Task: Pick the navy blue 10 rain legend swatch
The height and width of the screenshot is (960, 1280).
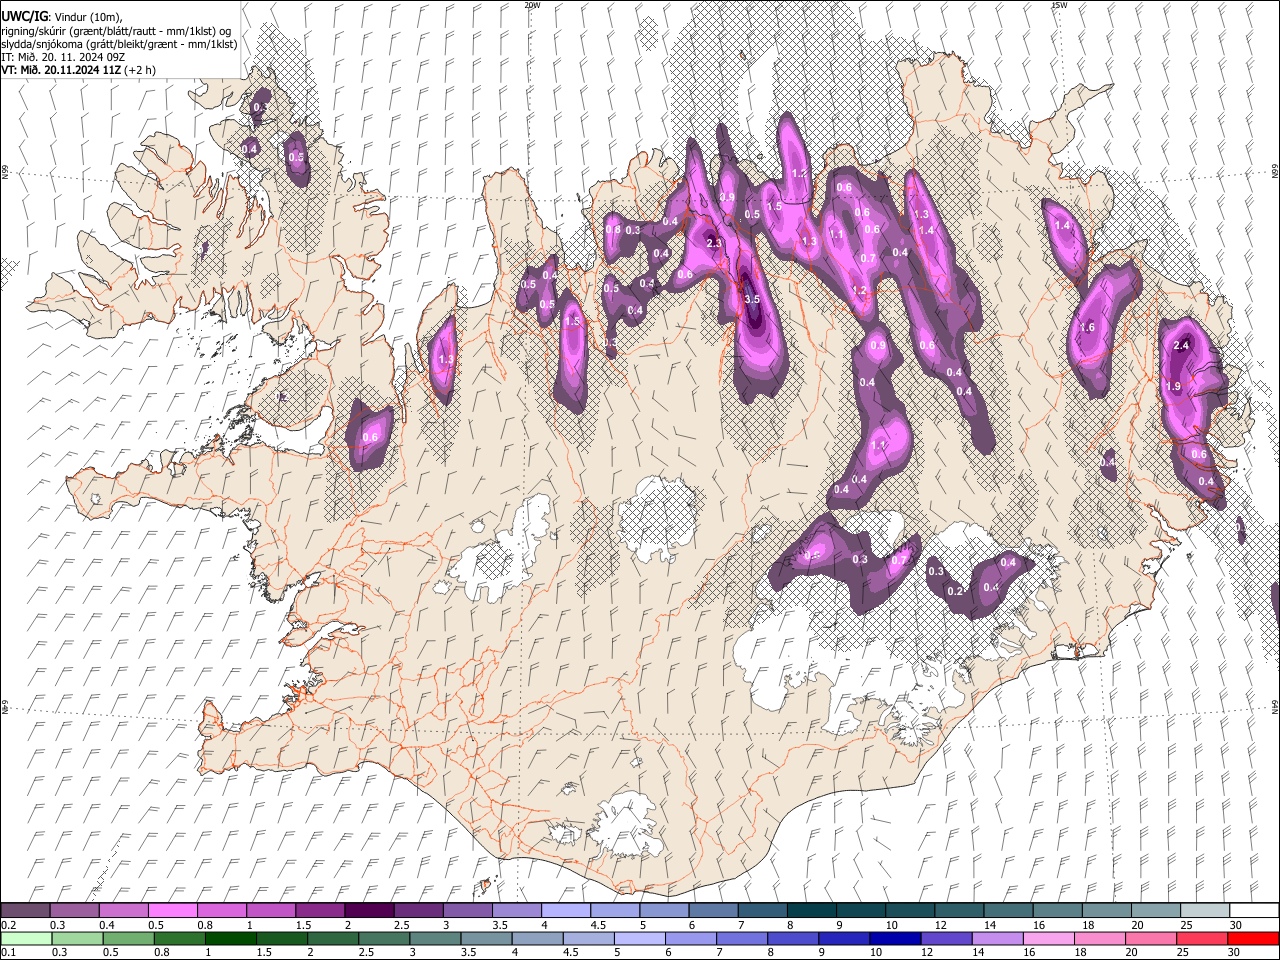Action: (x=894, y=938)
